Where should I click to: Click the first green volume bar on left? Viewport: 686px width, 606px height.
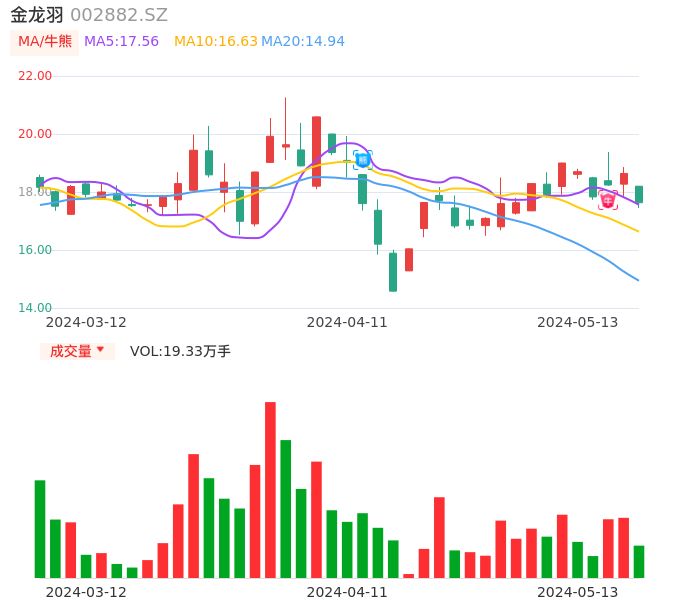(40, 529)
